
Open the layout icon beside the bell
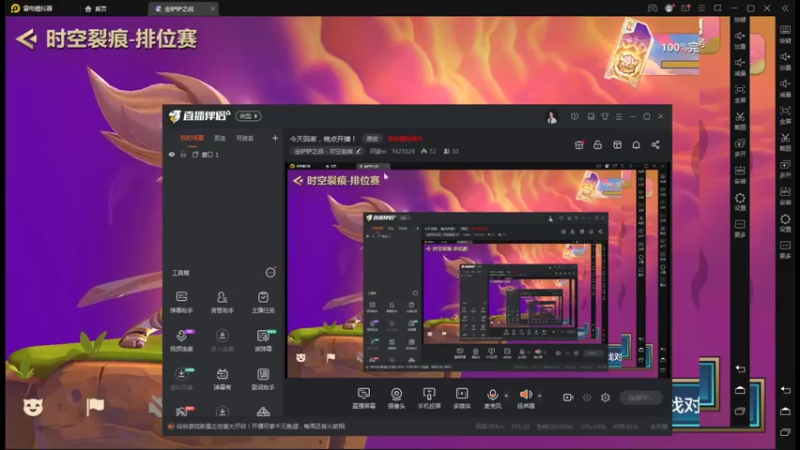(617, 145)
